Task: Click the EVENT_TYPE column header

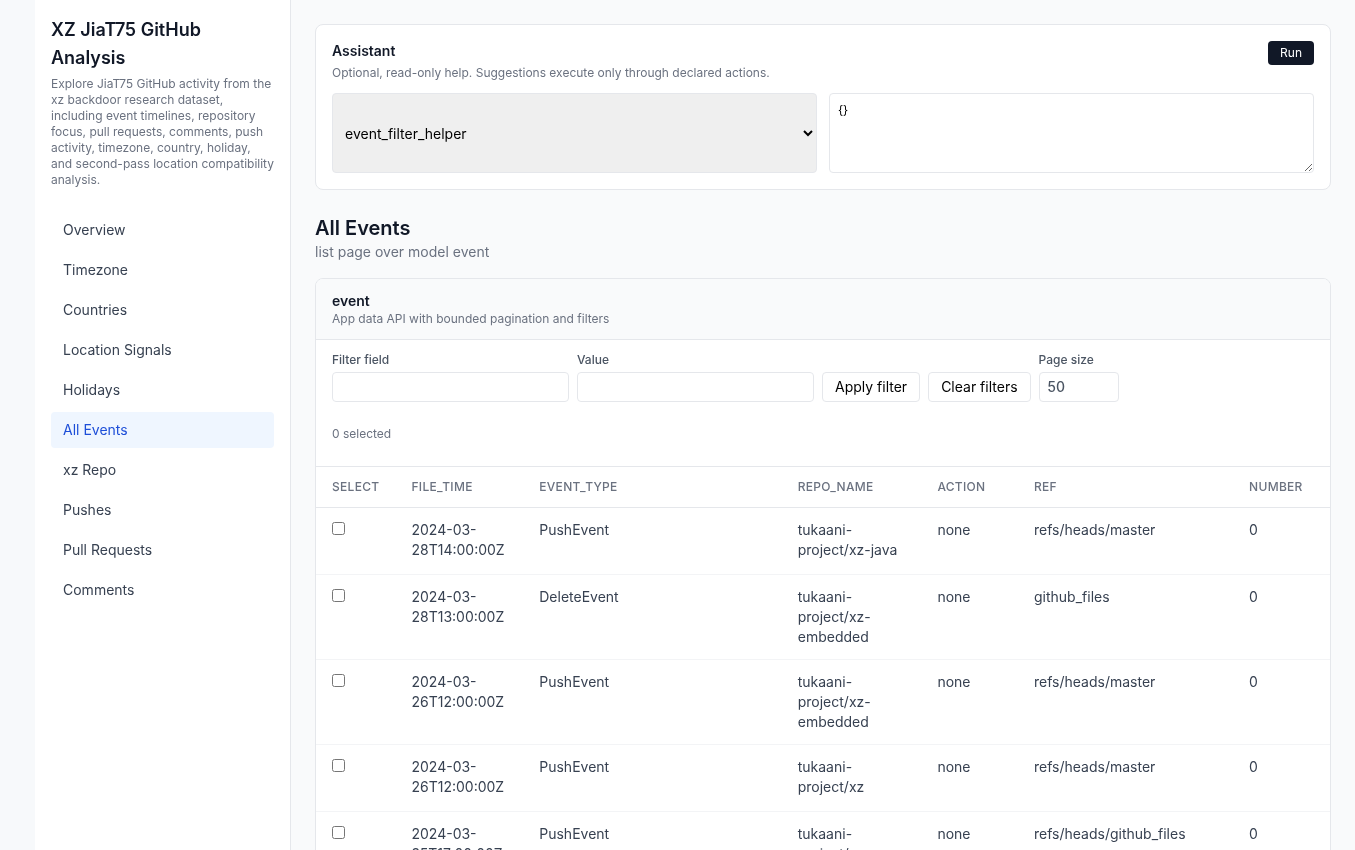Action: (578, 487)
